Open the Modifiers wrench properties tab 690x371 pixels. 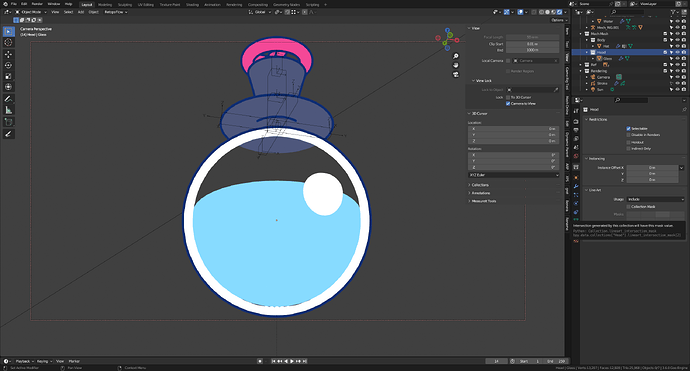point(576,186)
